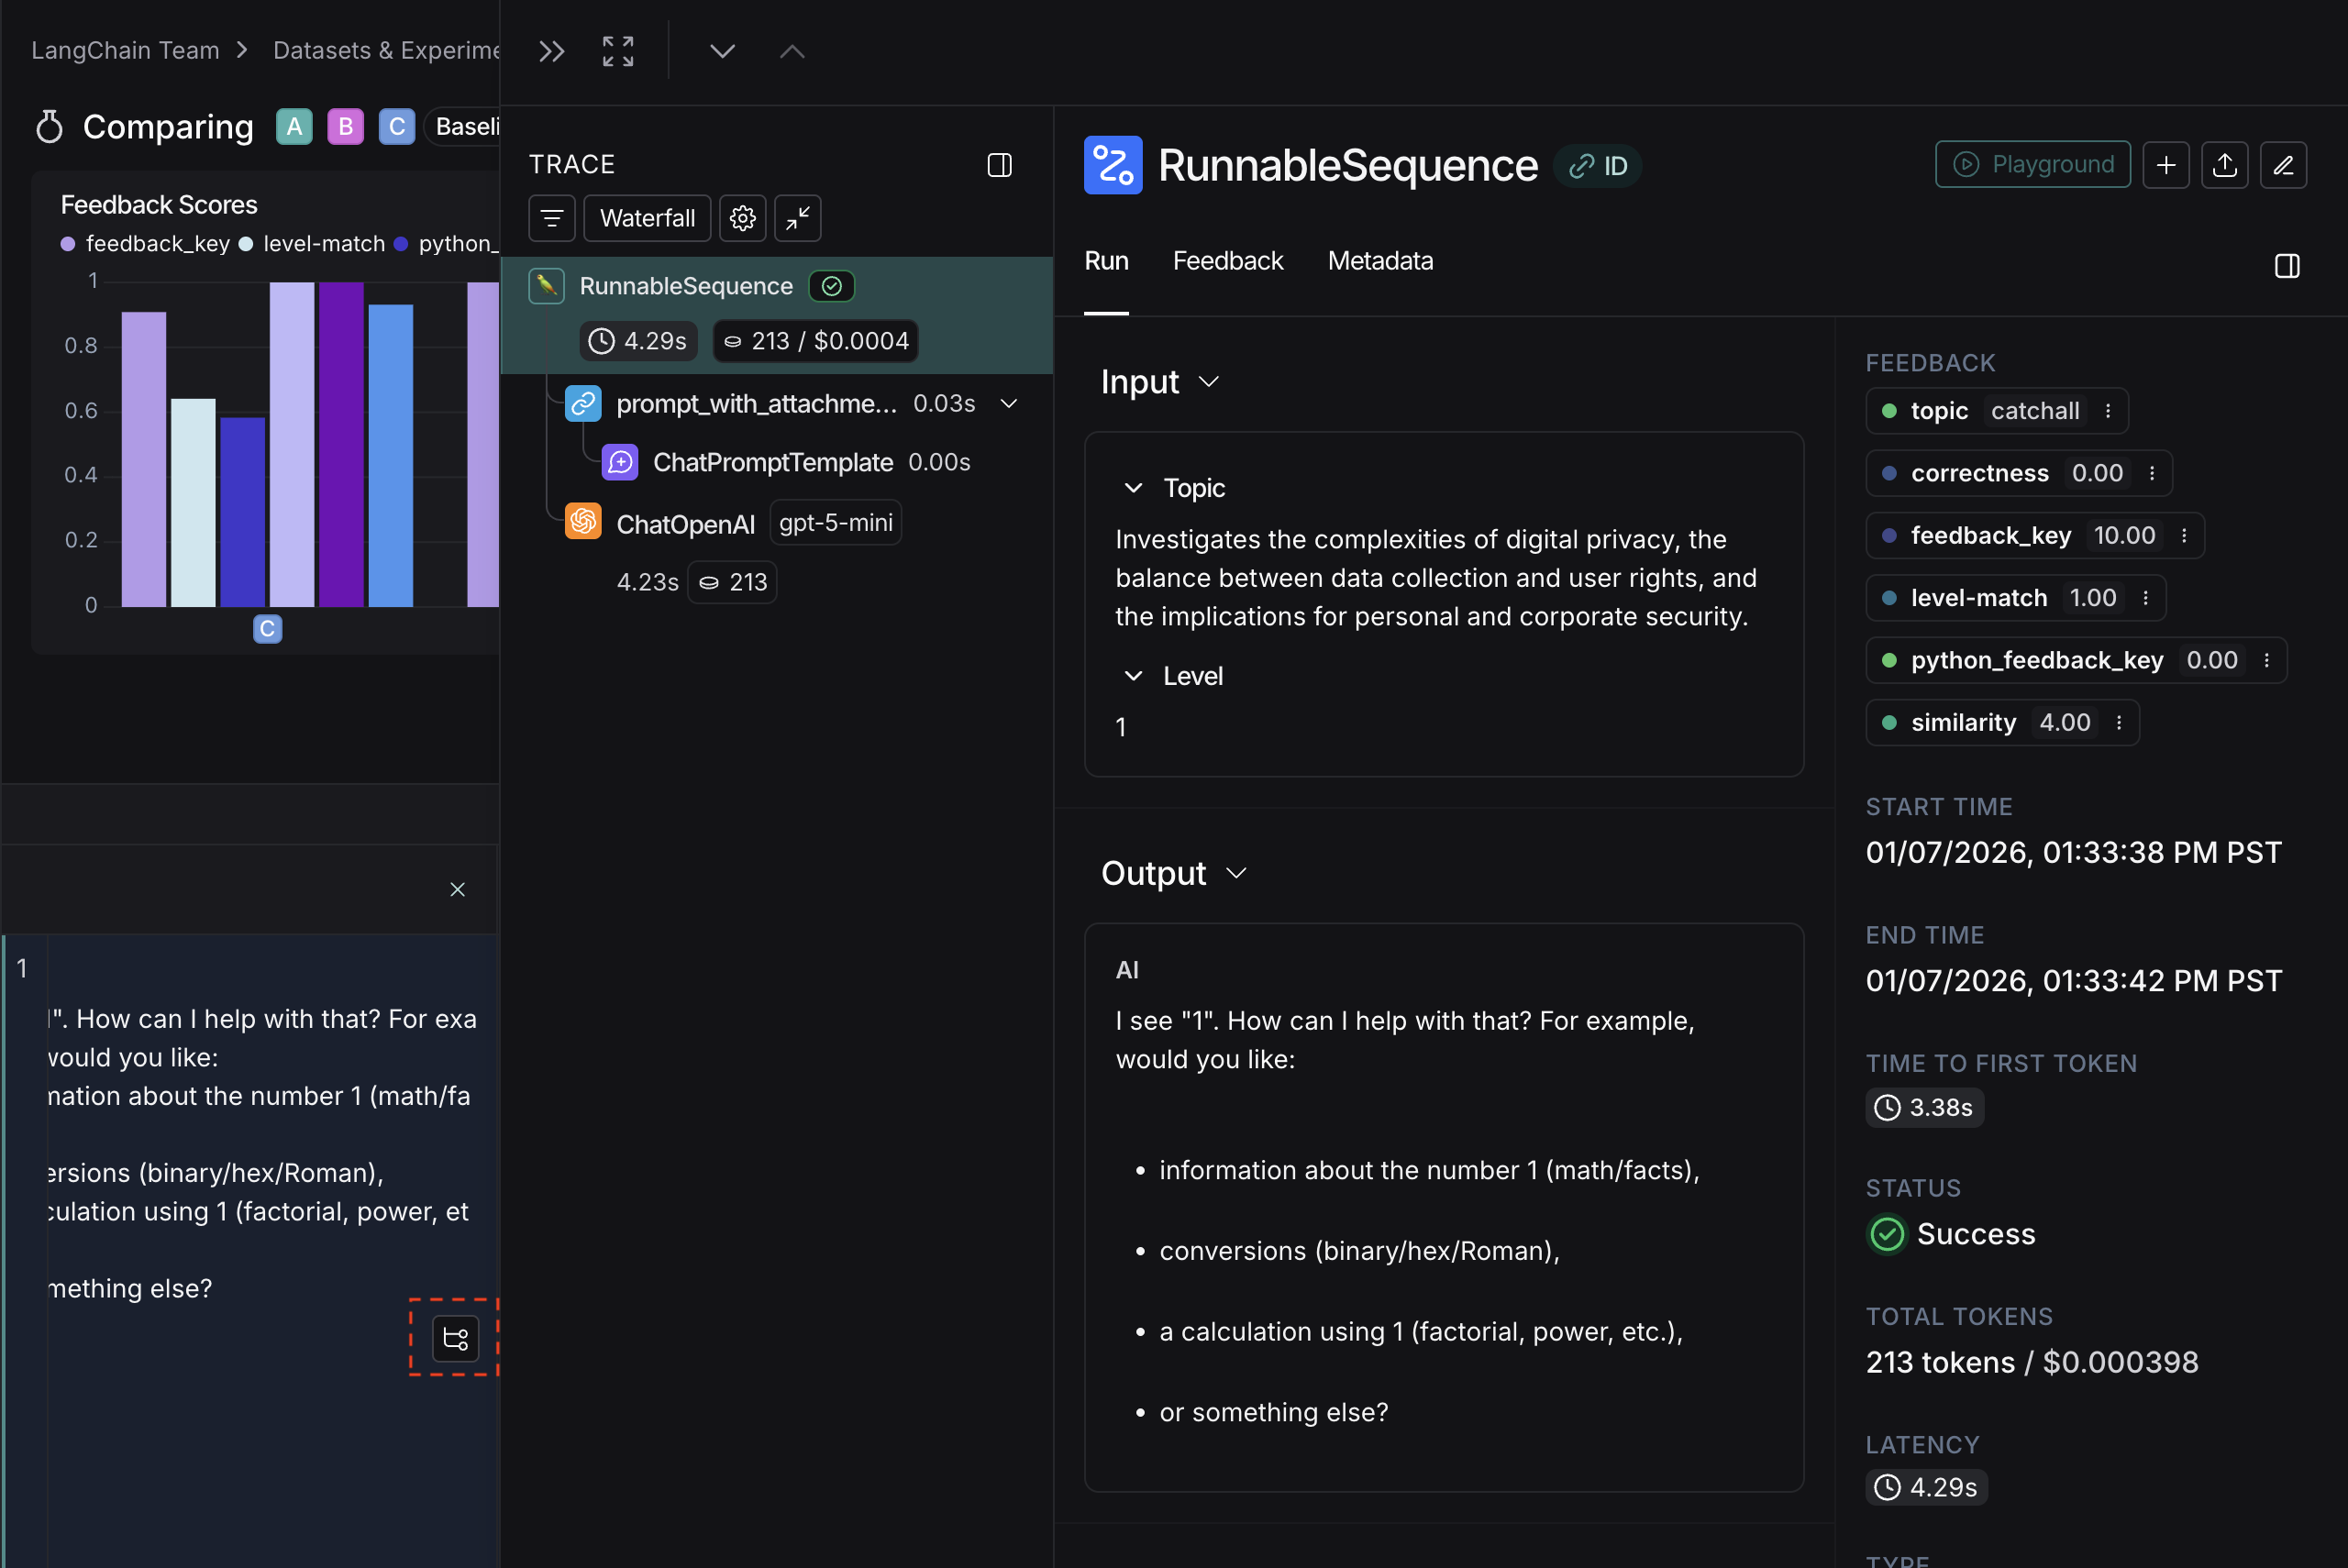The width and height of the screenshot is (2348, 1568).
Task: Expand the prompt_with_attachments trace node
Action: point(1008,403)
